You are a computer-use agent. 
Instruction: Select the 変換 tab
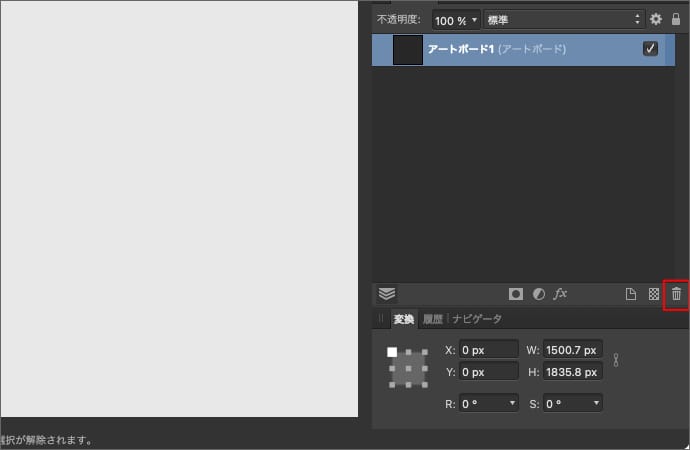pos(403,319)
